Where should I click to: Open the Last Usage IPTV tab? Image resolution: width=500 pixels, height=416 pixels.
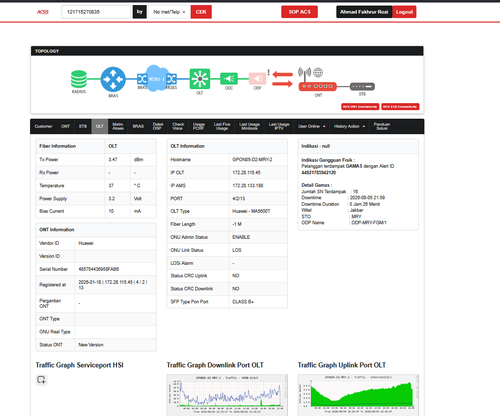[x=279, y=126]
